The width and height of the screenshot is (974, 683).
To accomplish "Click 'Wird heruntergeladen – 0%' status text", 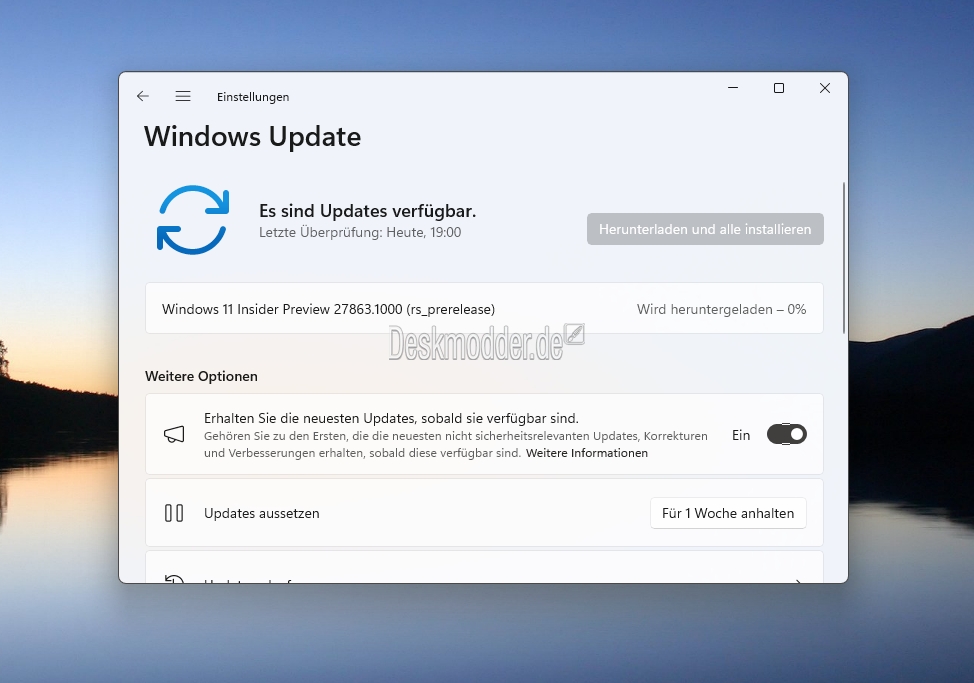I will click(x=721, y=309).
